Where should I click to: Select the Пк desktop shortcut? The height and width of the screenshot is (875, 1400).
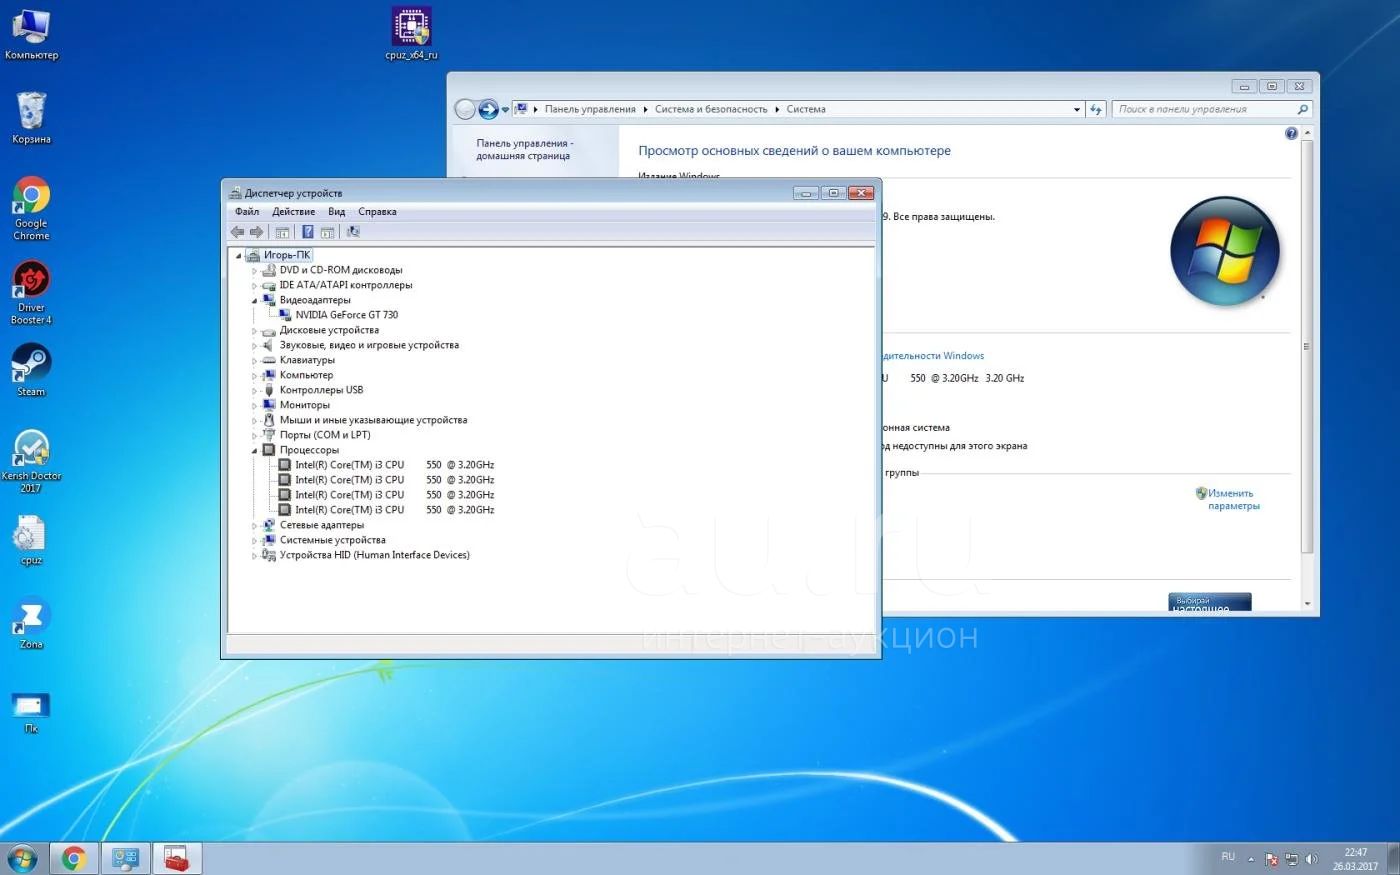coord(31,712)
